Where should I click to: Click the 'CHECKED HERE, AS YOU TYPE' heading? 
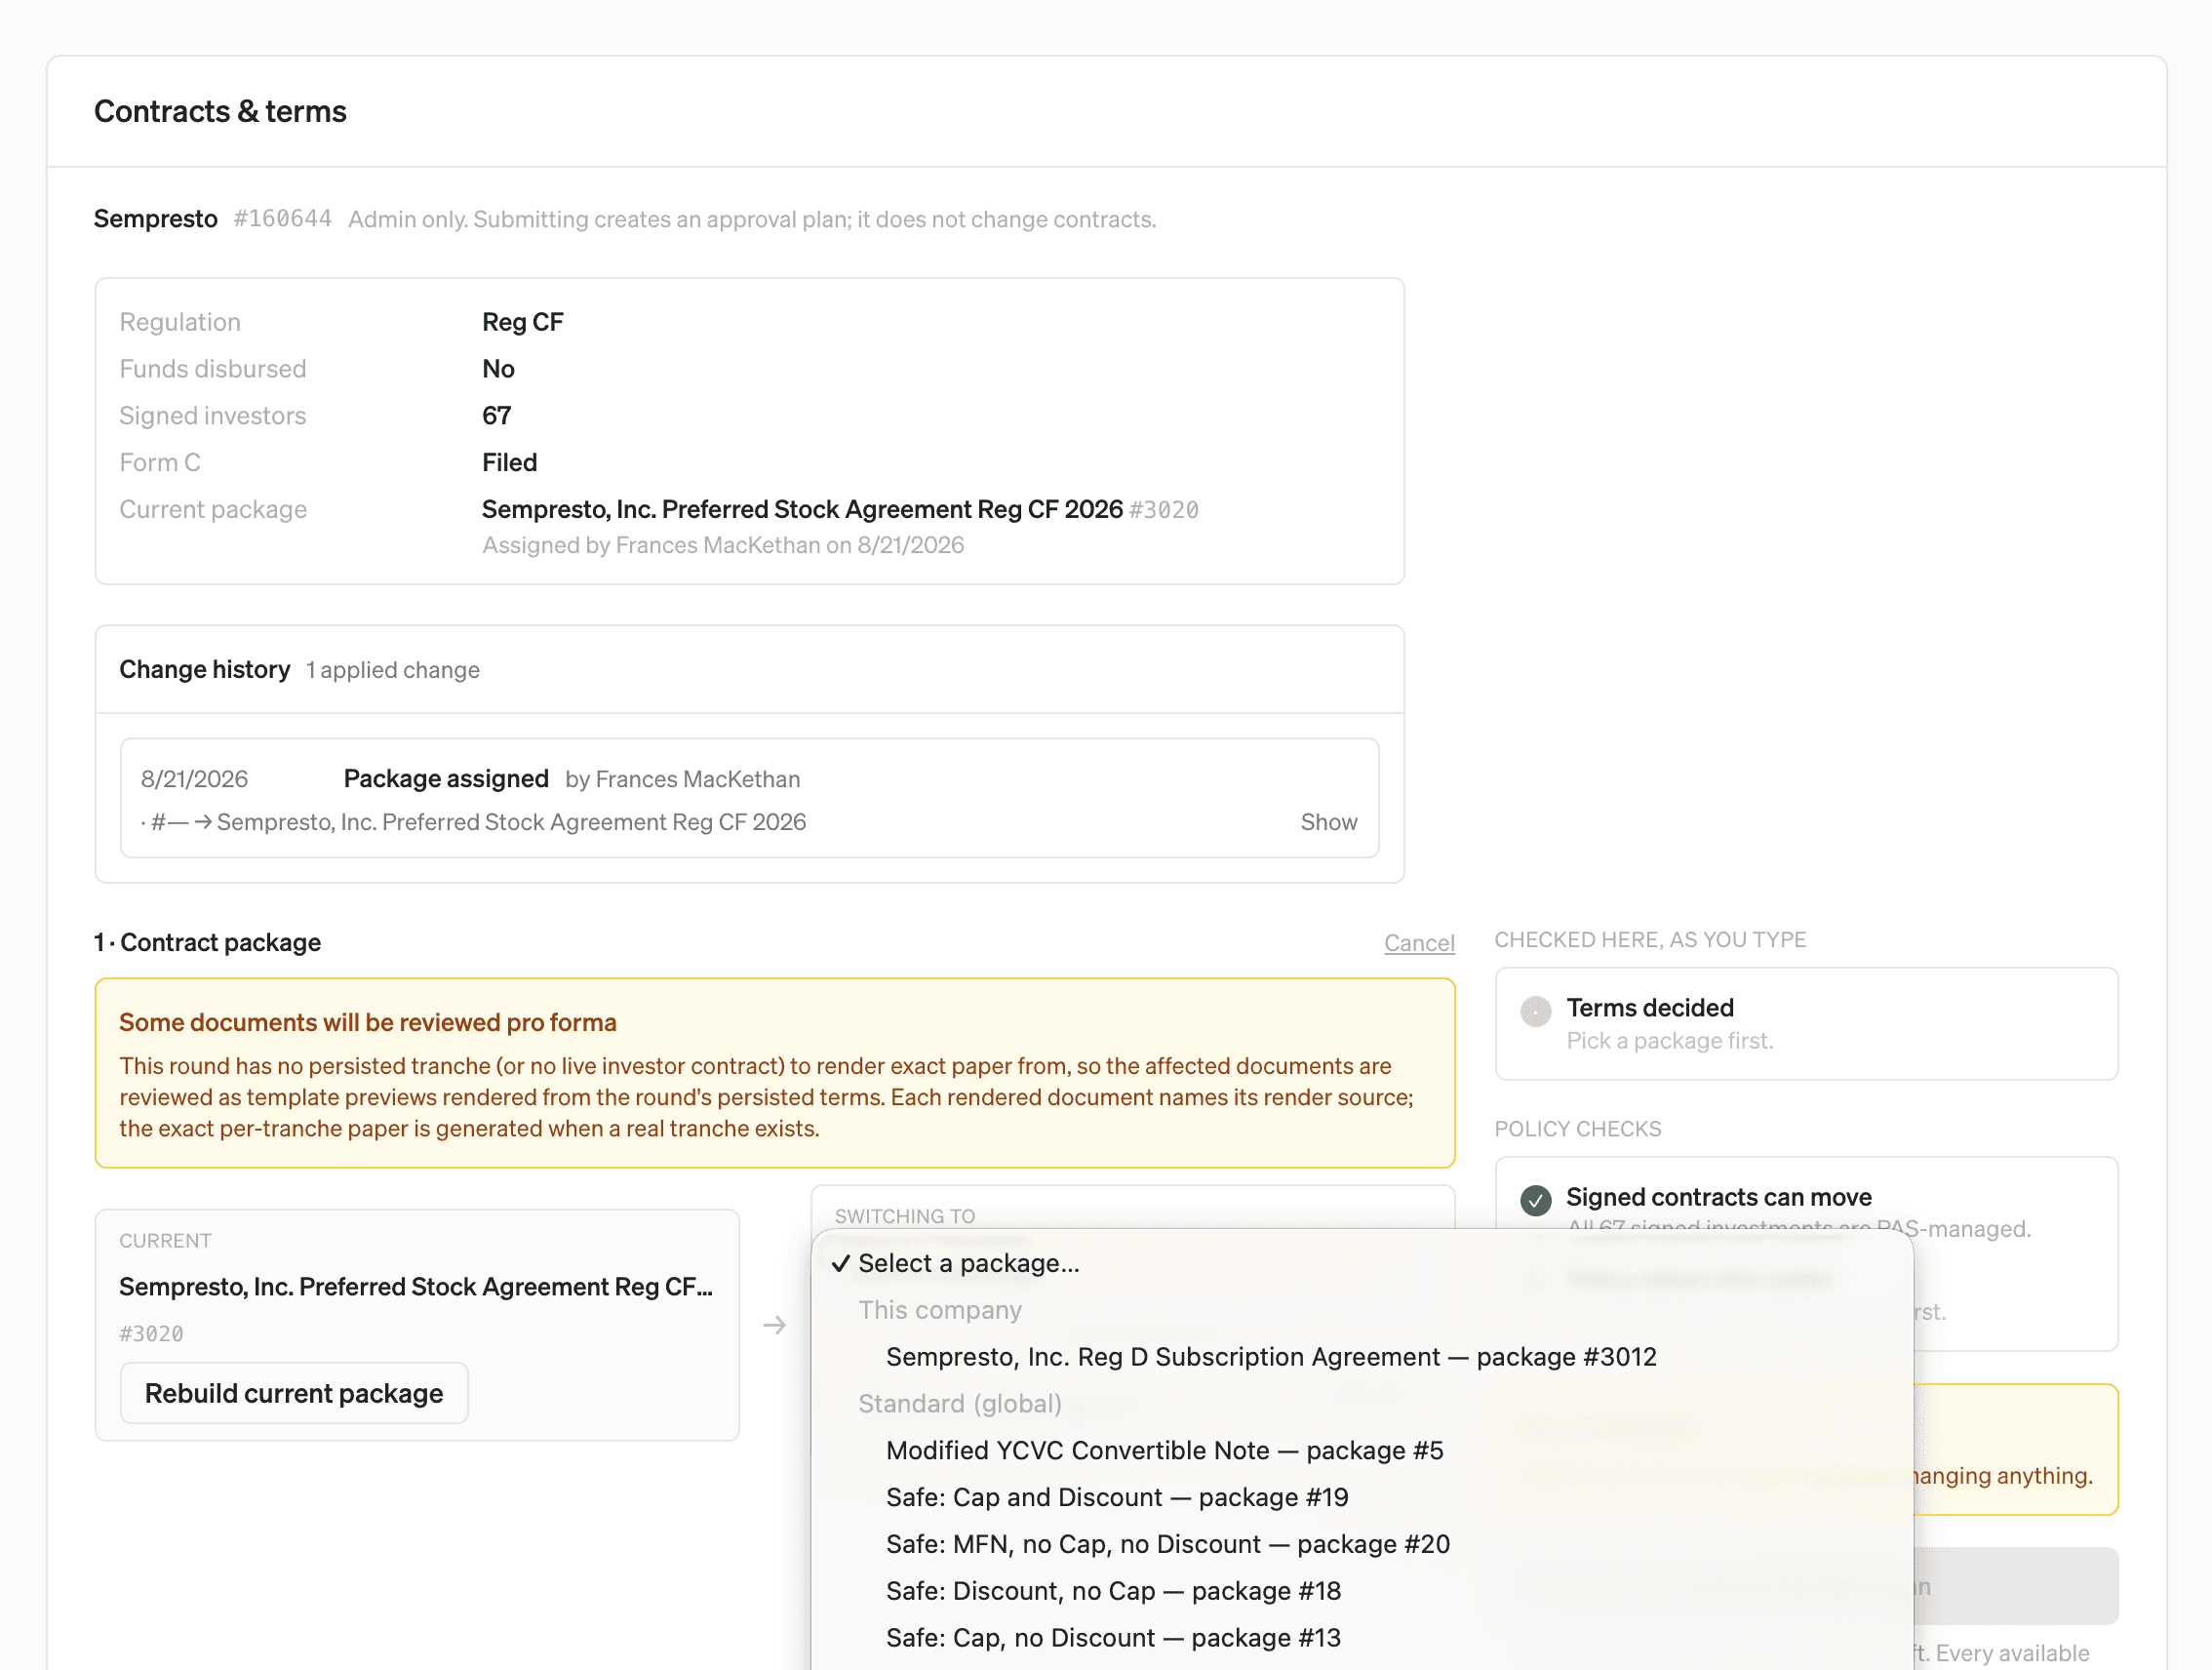(x=1649, y=940)
